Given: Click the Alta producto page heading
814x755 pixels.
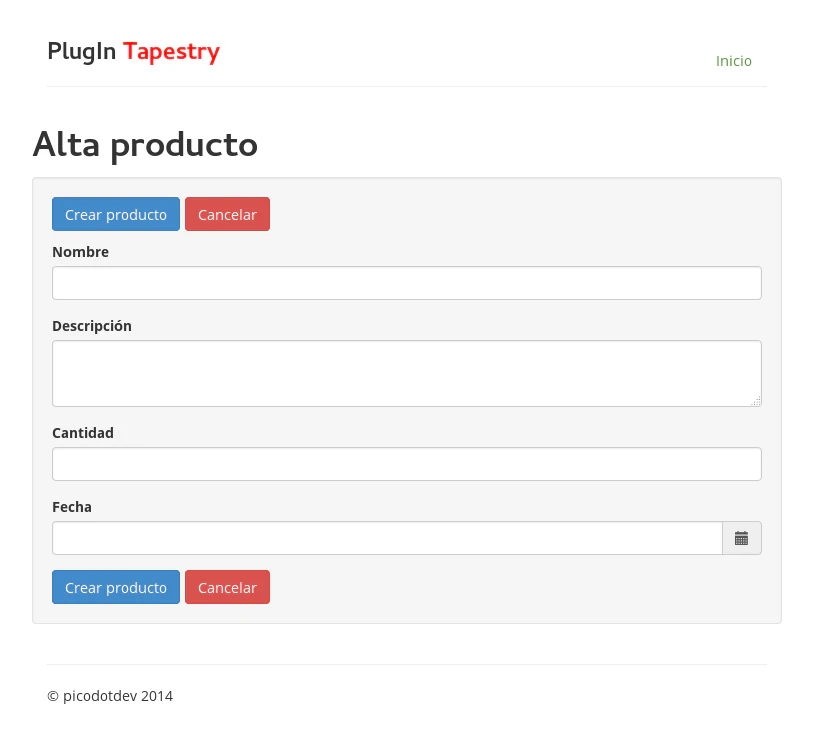Looking at the screenshot, I should 145,145.
